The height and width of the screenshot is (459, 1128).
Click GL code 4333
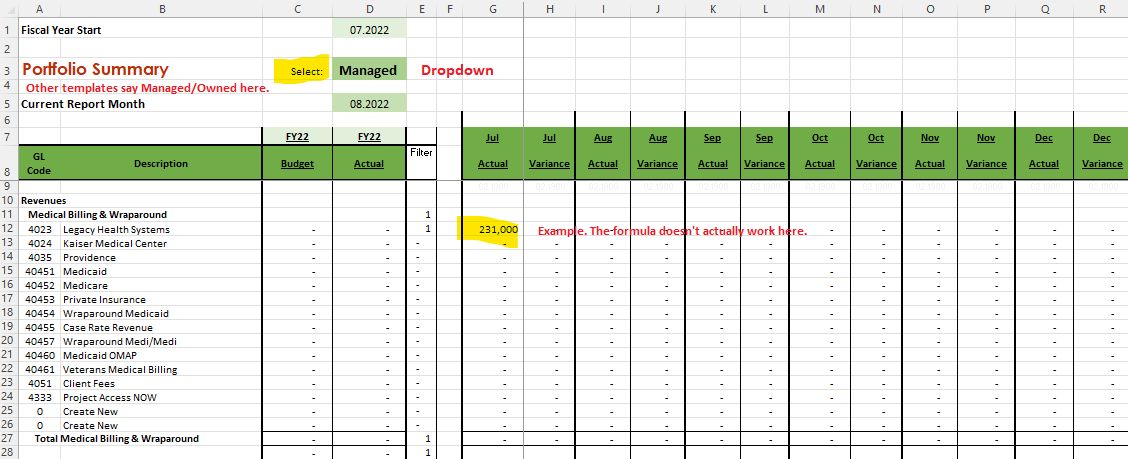pyautogui.click(x=39, y=397)
